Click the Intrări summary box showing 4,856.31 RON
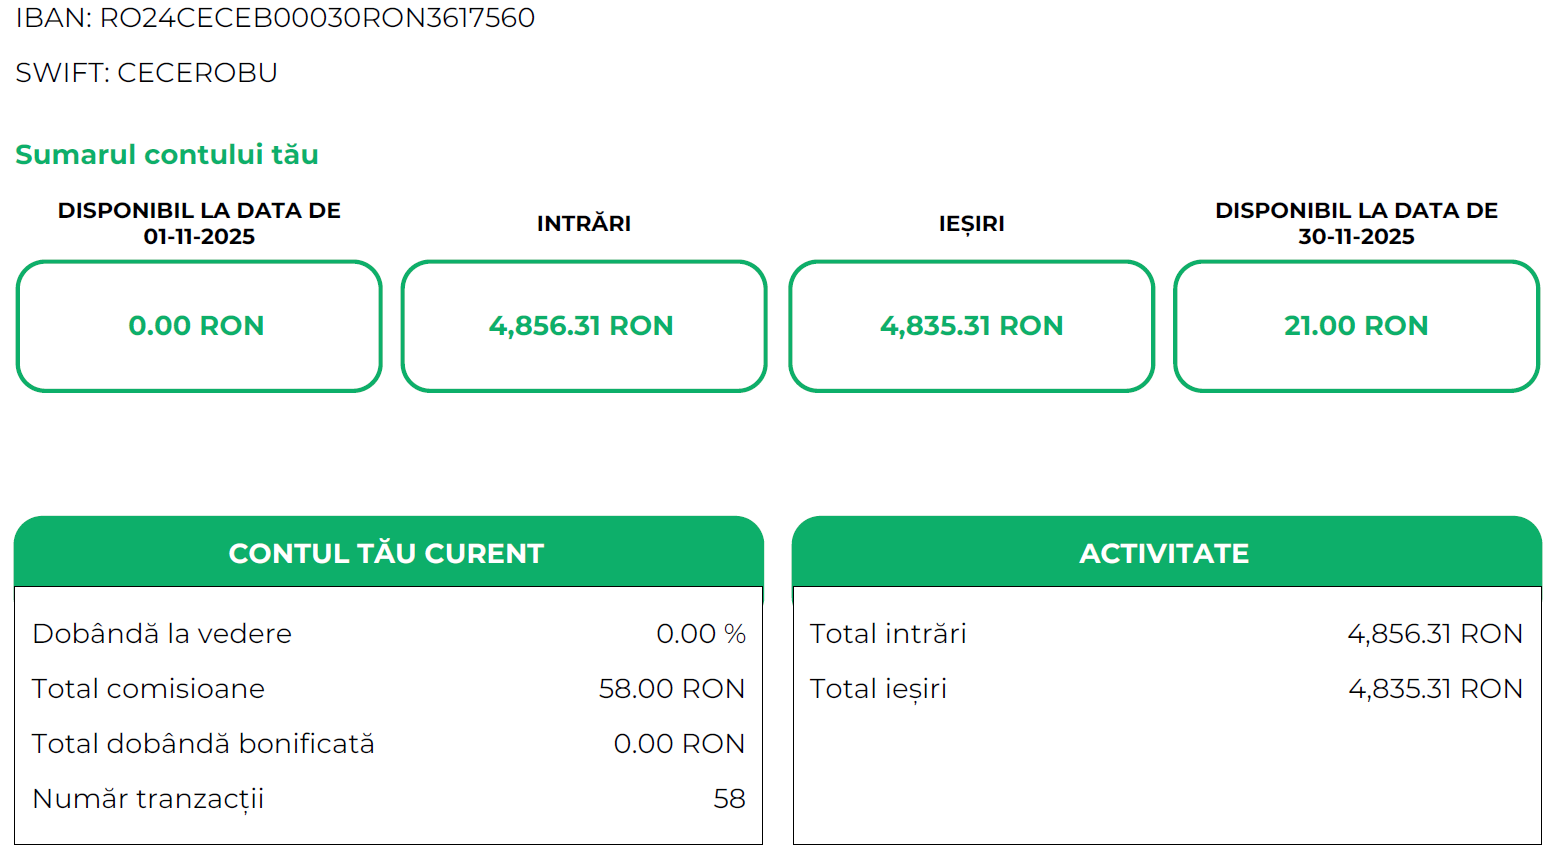1554x853 pixels. 583,326
